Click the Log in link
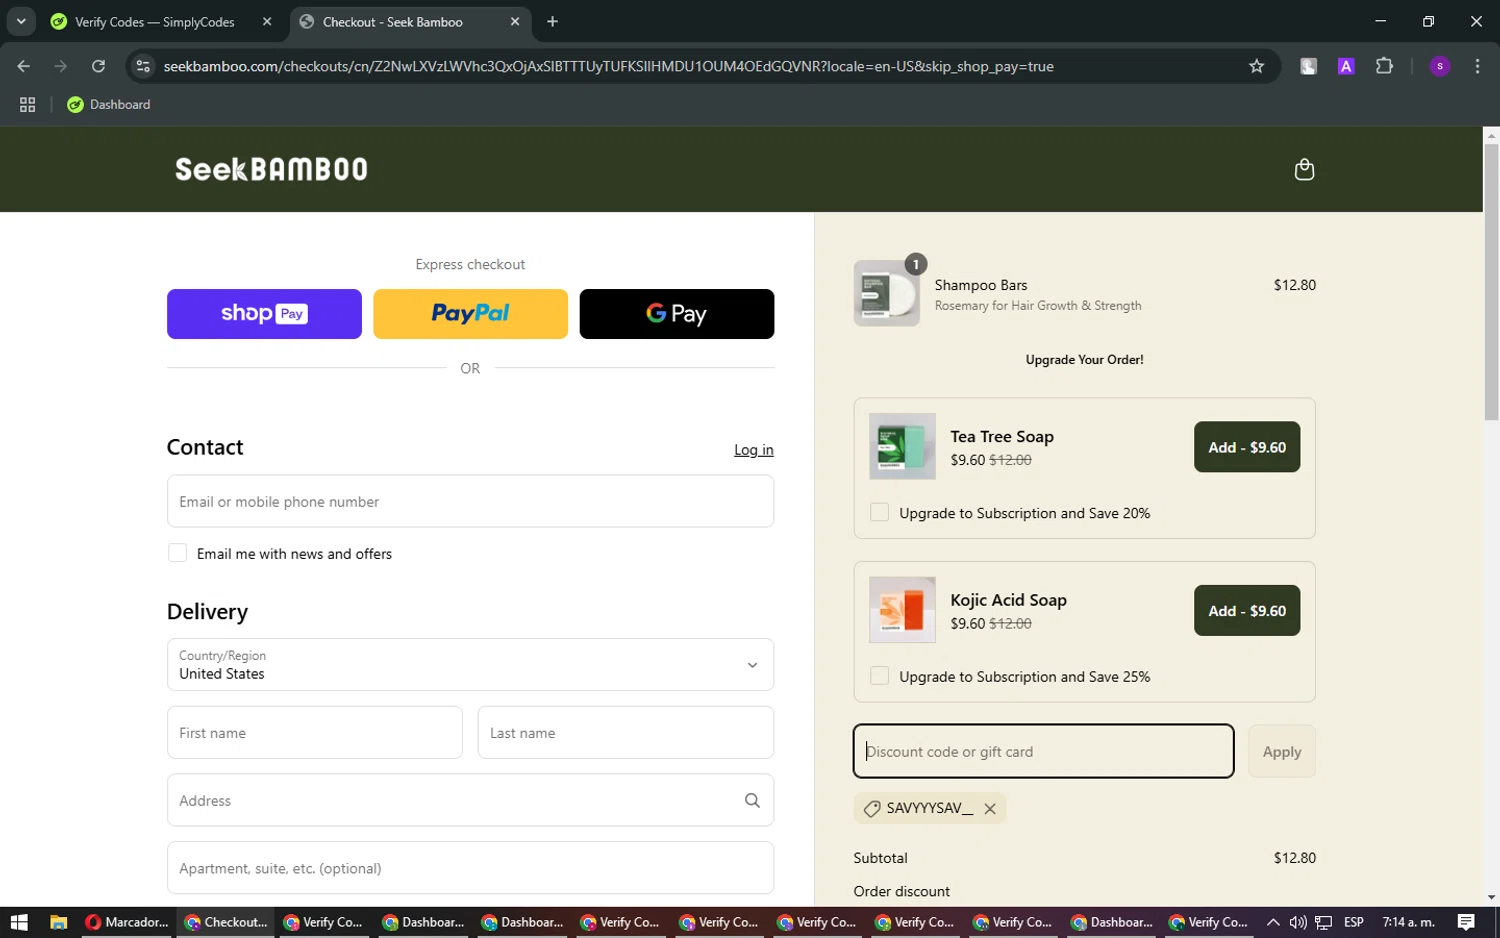The height and width of the screenshot is (938, 1500). click(754, 450)
